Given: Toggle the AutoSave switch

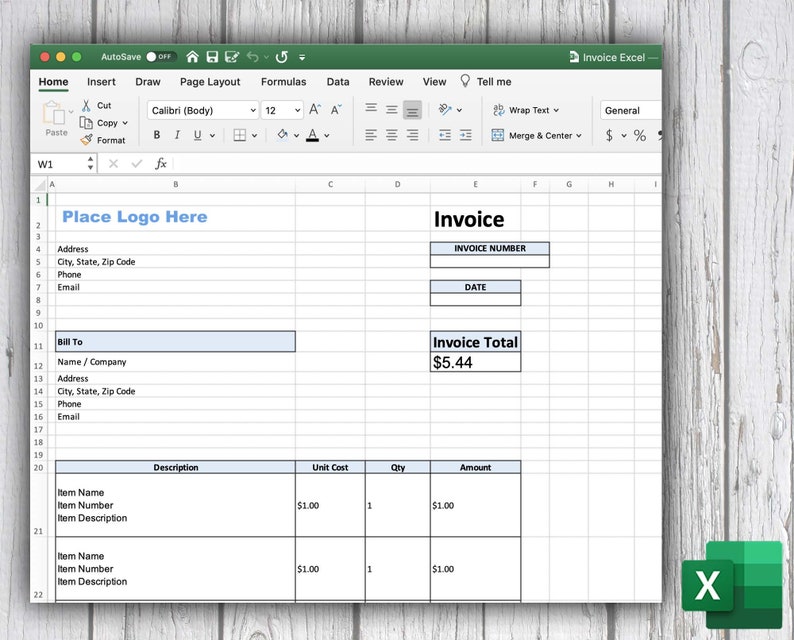Looking at the screenshot, I should [161, 57].
